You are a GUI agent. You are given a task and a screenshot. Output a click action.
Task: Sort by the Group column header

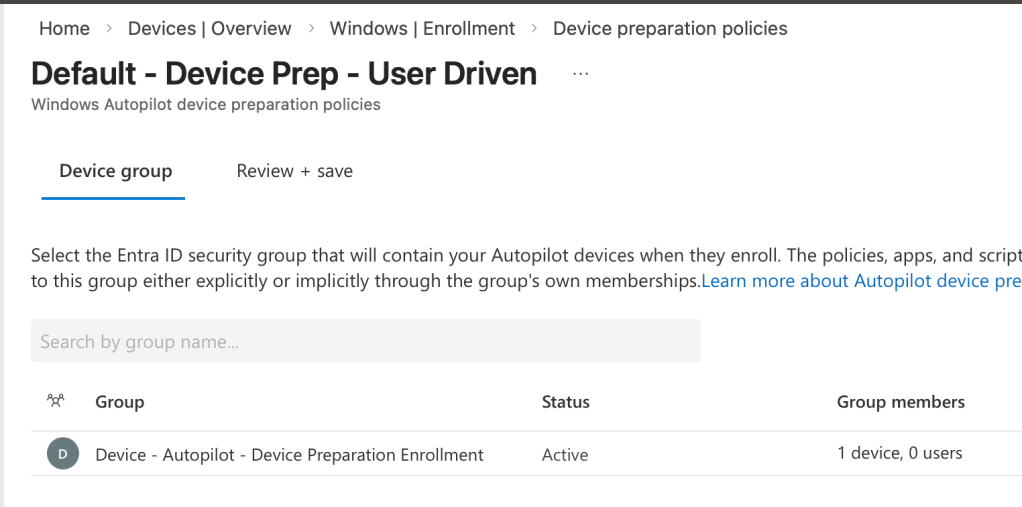click(120, 402)
